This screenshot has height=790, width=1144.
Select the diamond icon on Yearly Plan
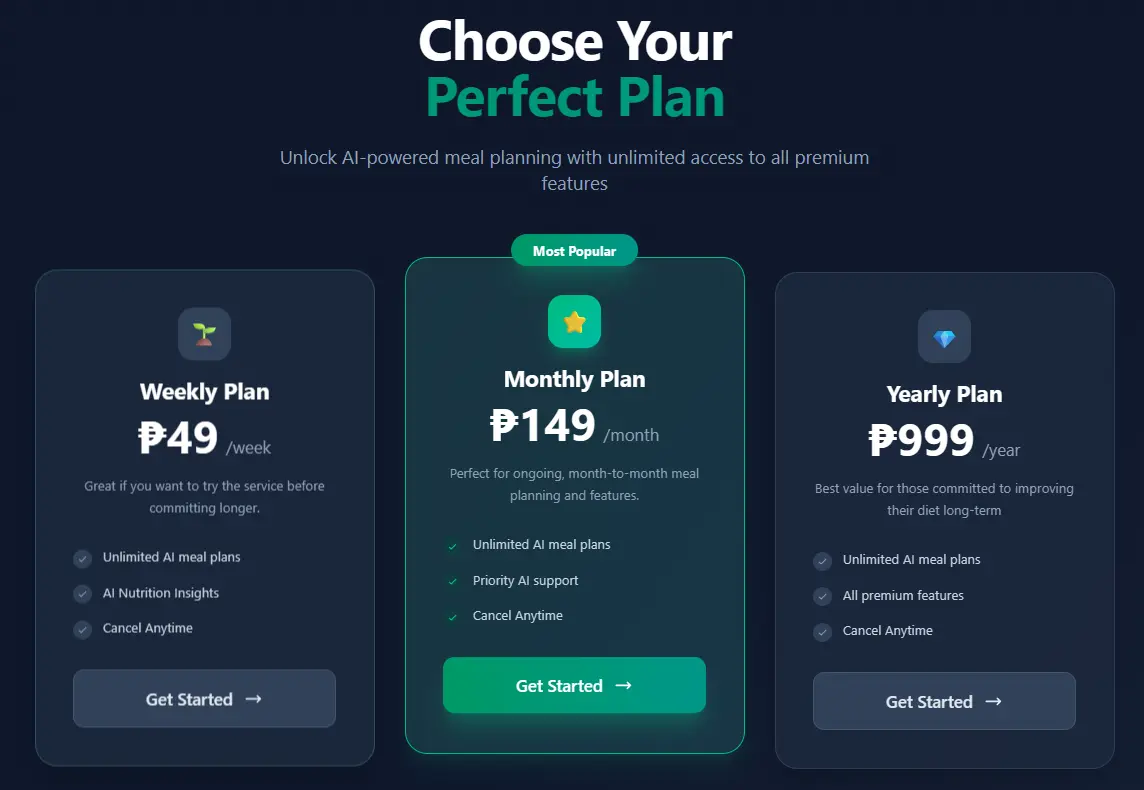pyautogui.click(x=943, y=337)
